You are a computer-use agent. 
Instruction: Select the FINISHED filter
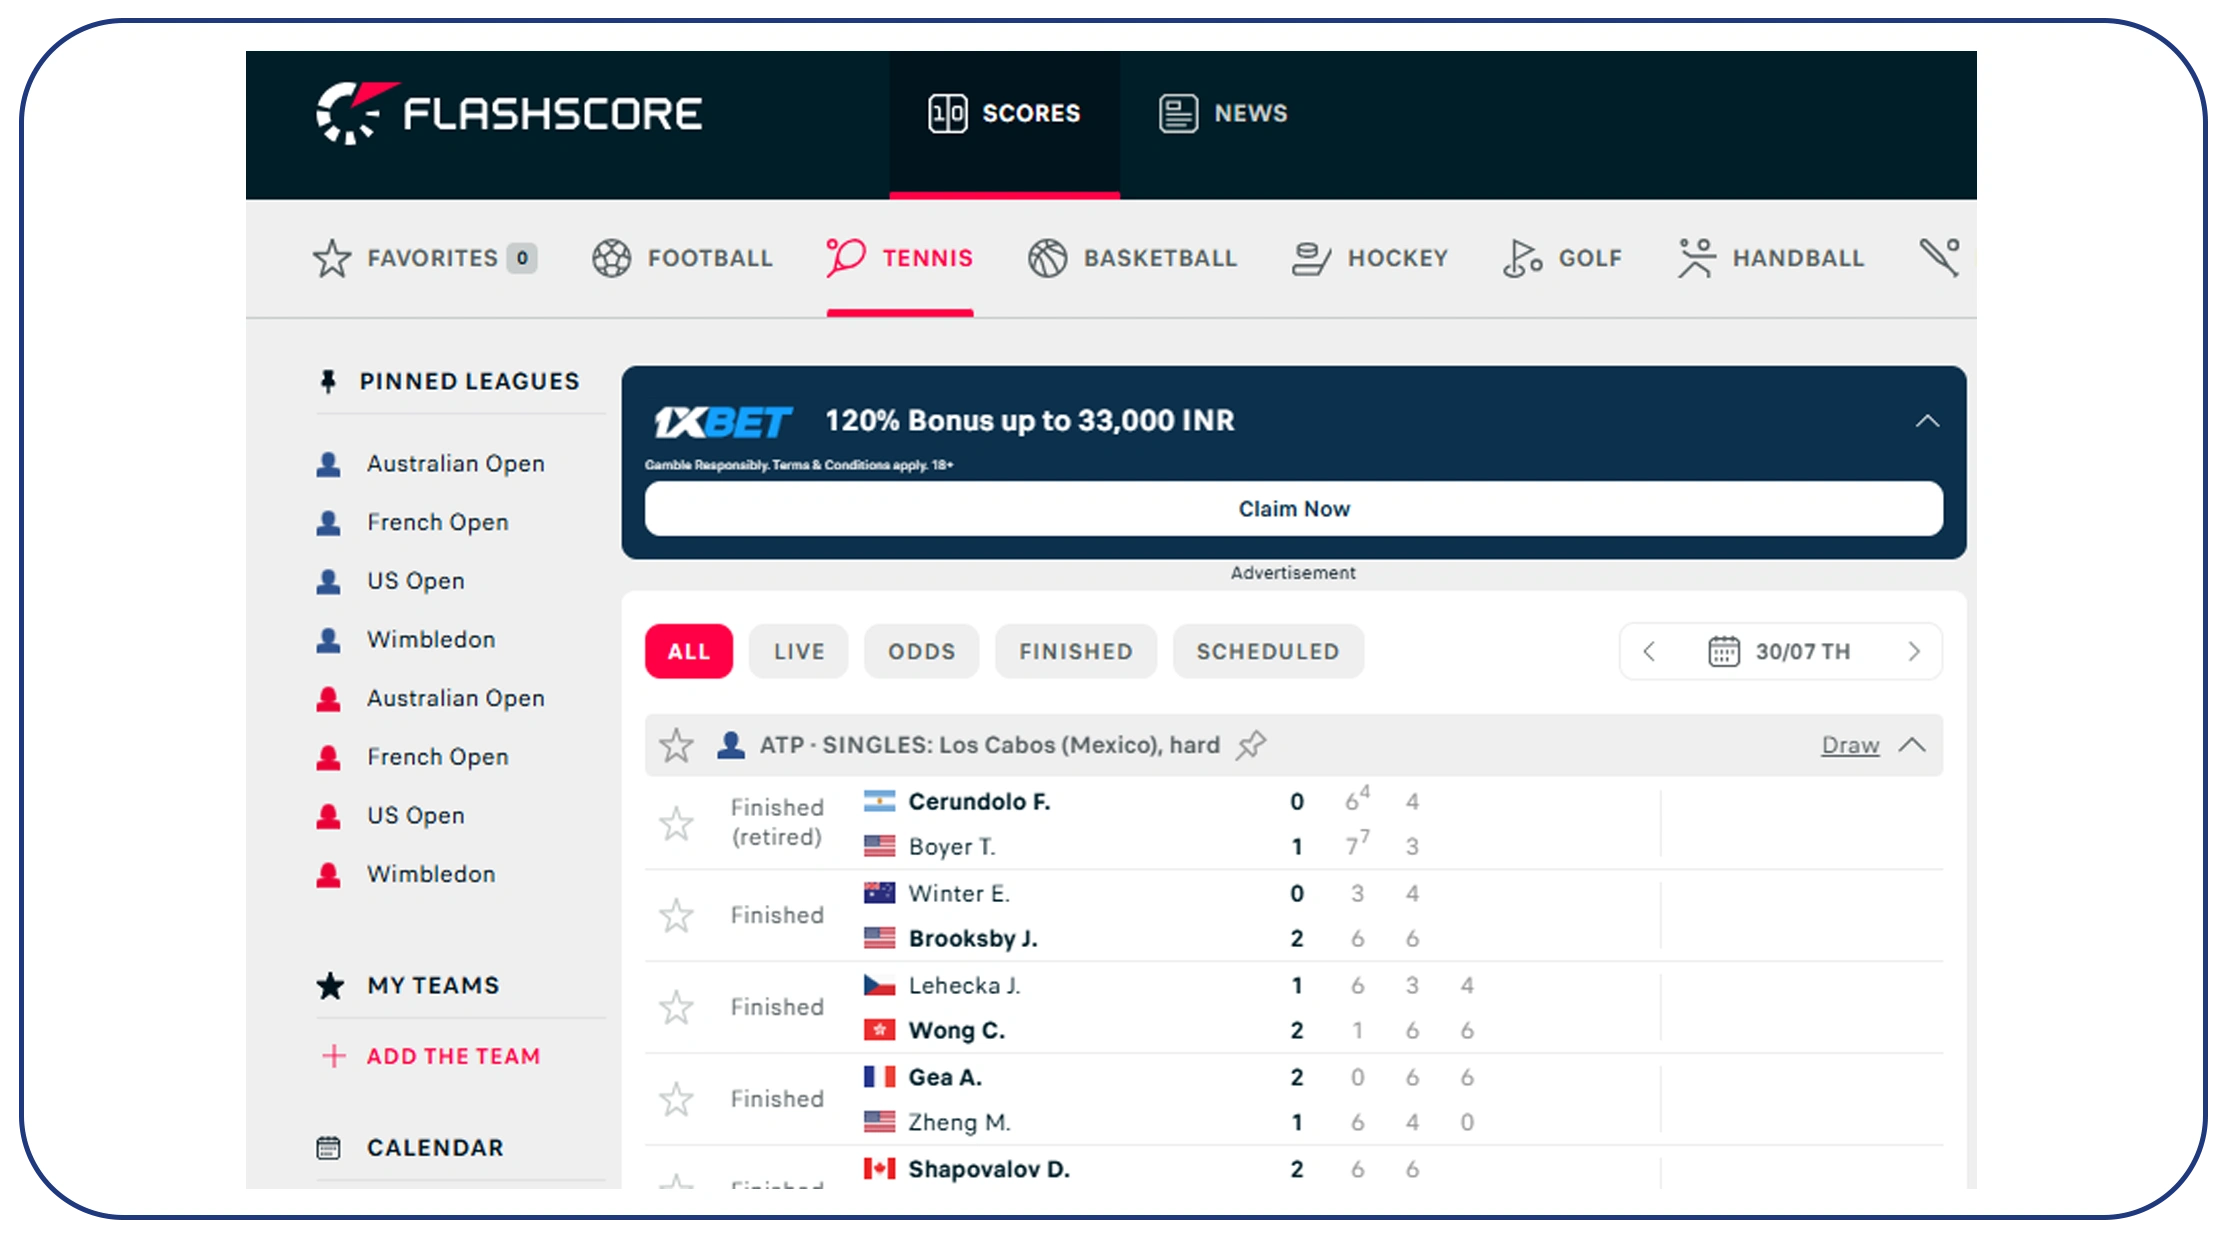coord(1076,652)
